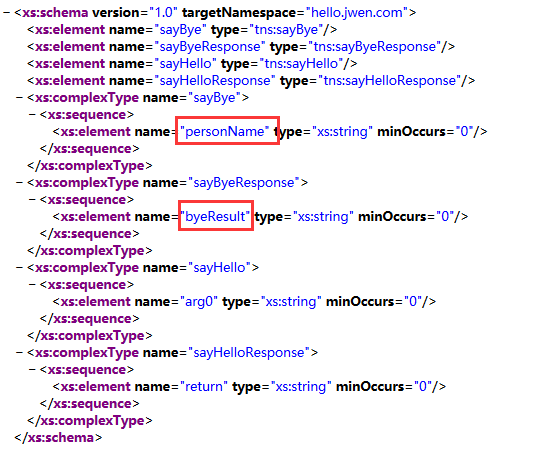Click minOccurs value "0" on arg0 line
This screenshot has height=475, width=541.
point(413,302)
